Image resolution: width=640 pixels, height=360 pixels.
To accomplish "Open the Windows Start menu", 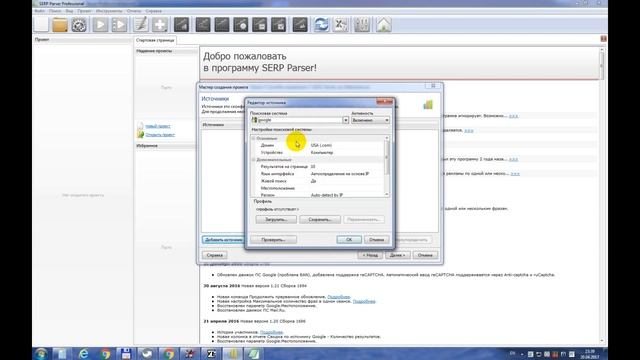I will coord(41,353).
